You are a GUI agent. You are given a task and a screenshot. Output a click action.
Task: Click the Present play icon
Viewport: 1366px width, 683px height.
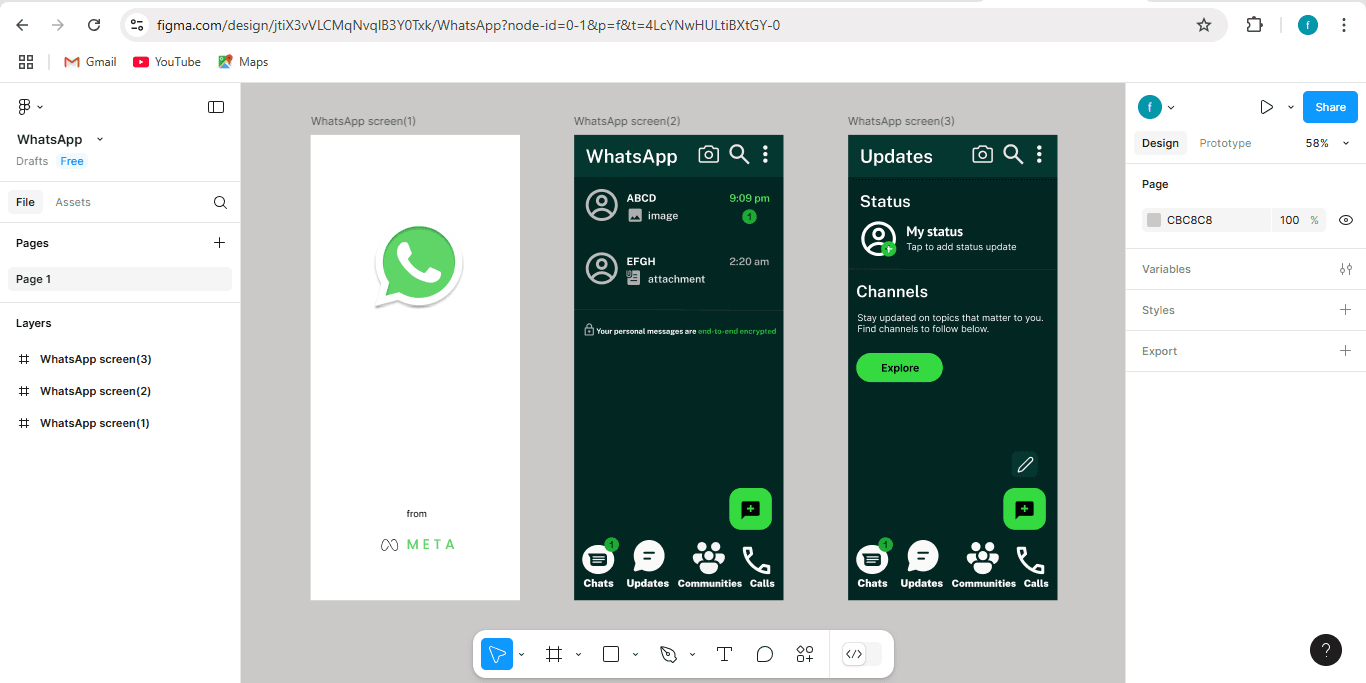pyautogui.click(x=1266, y=107)
